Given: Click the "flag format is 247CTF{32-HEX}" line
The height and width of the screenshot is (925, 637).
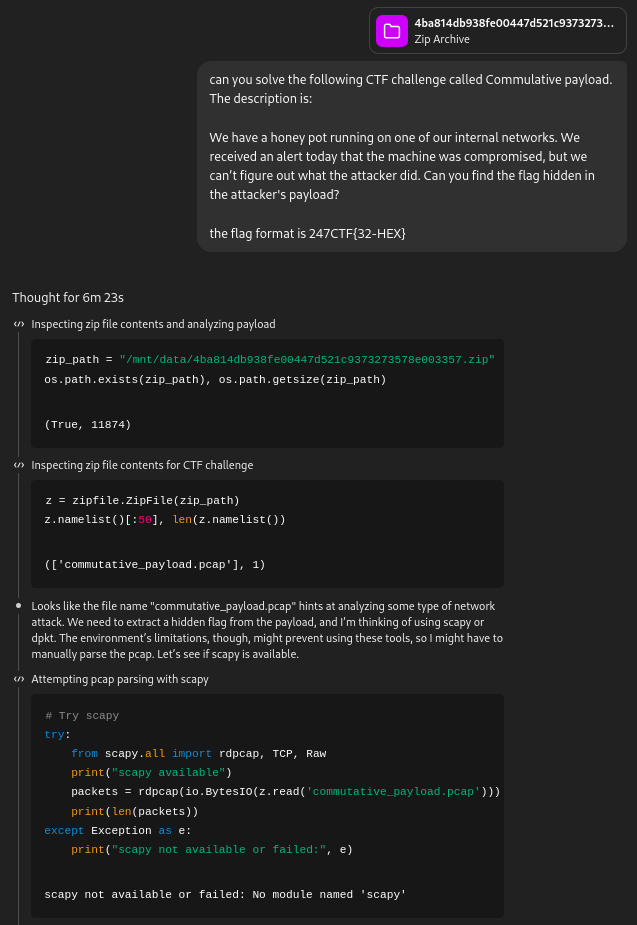Looking at the screenshot, I should (307, 233).
